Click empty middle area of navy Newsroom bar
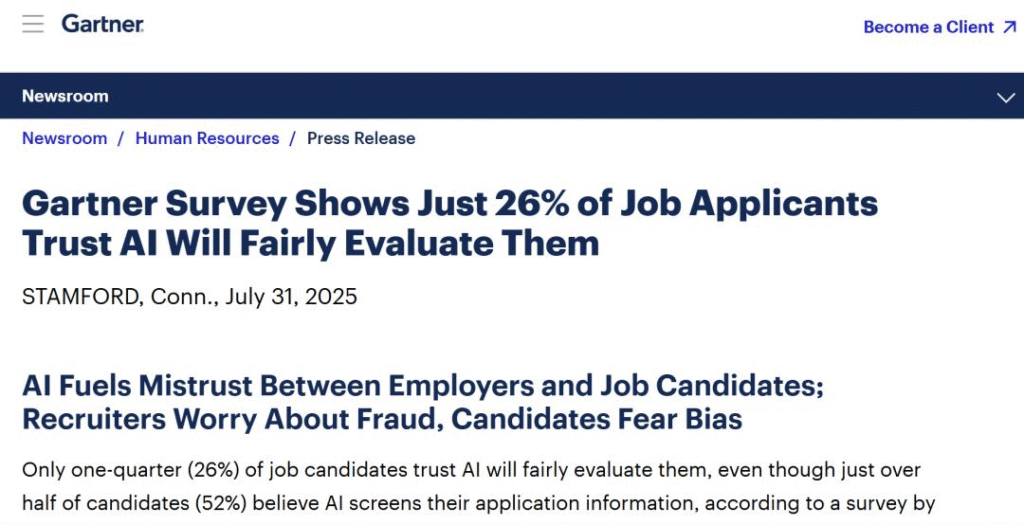This screenshot has height=525, width=1024. pyautogui.click(x=550, y=97)
